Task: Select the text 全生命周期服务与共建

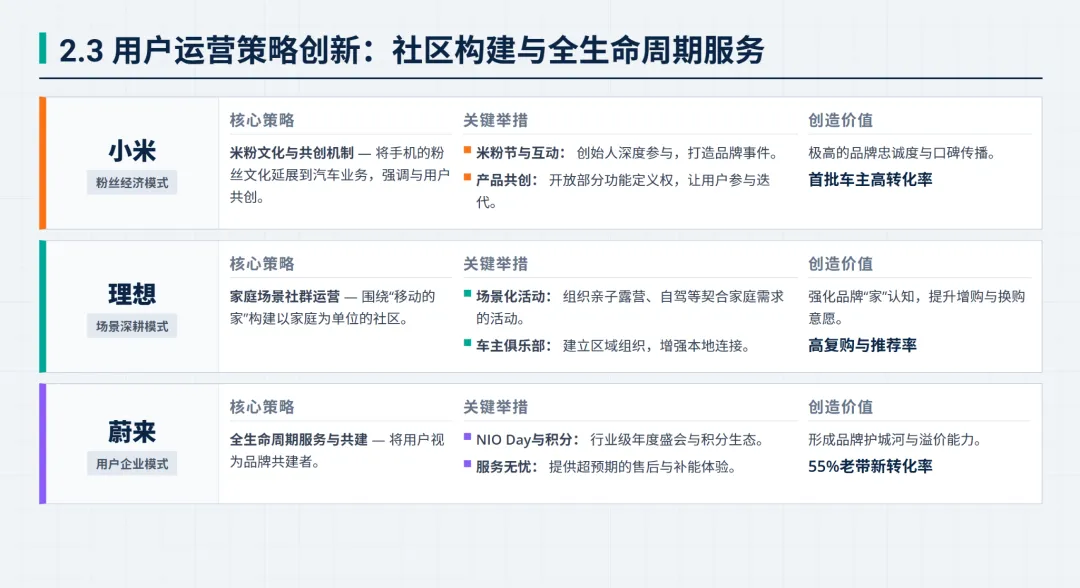Action: 298,439
